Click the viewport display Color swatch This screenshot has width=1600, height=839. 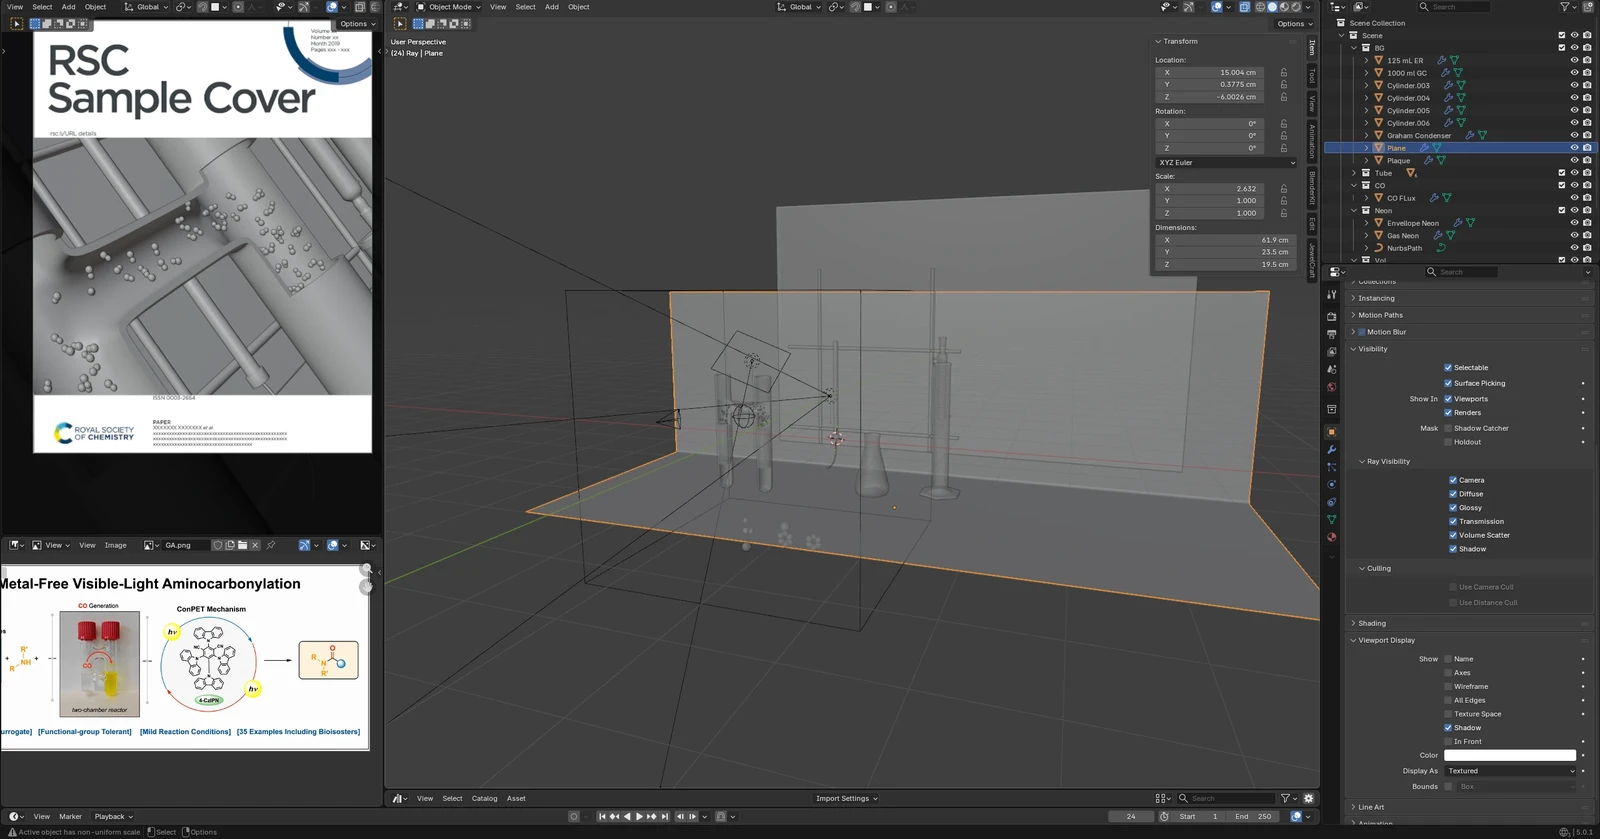(1510, 755)
